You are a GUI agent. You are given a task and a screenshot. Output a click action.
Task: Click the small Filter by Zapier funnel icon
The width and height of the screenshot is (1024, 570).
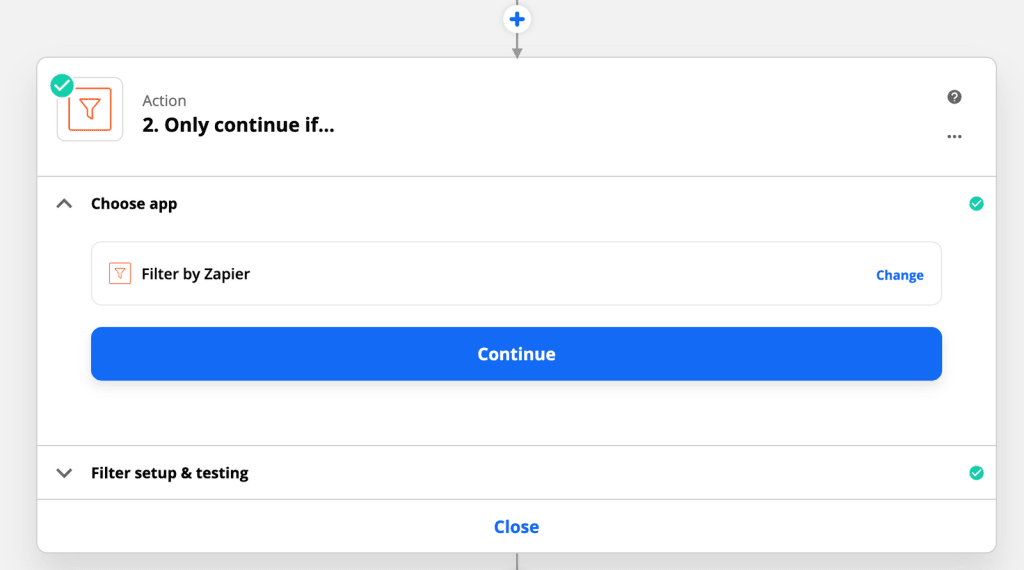click(x=120, y=274)
